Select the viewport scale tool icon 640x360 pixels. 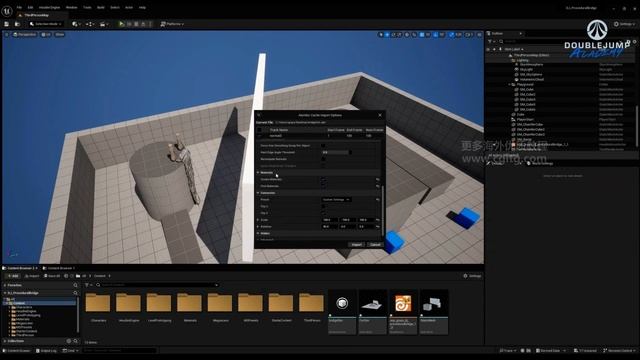click(x=400, y=35)
